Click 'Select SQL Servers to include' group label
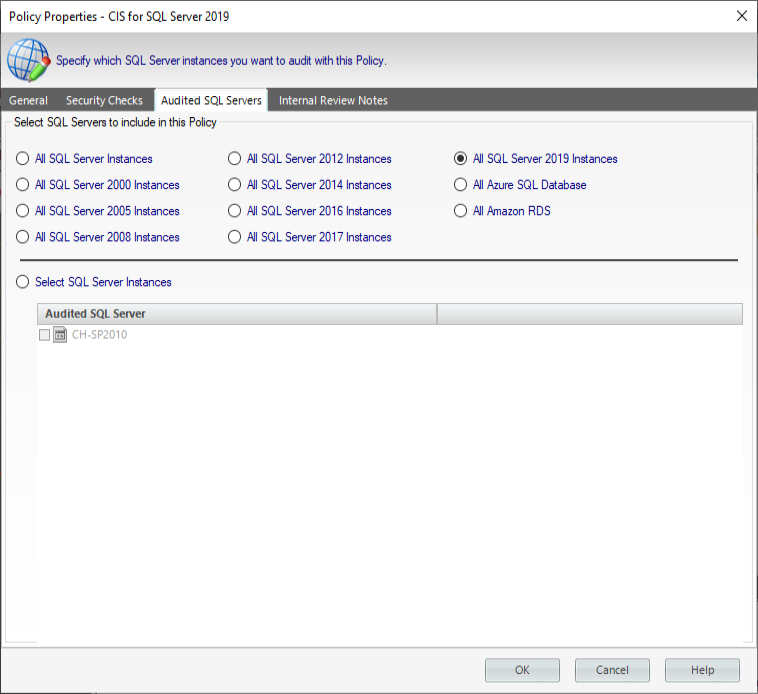The image size is (758, 694). click(115, 122)
